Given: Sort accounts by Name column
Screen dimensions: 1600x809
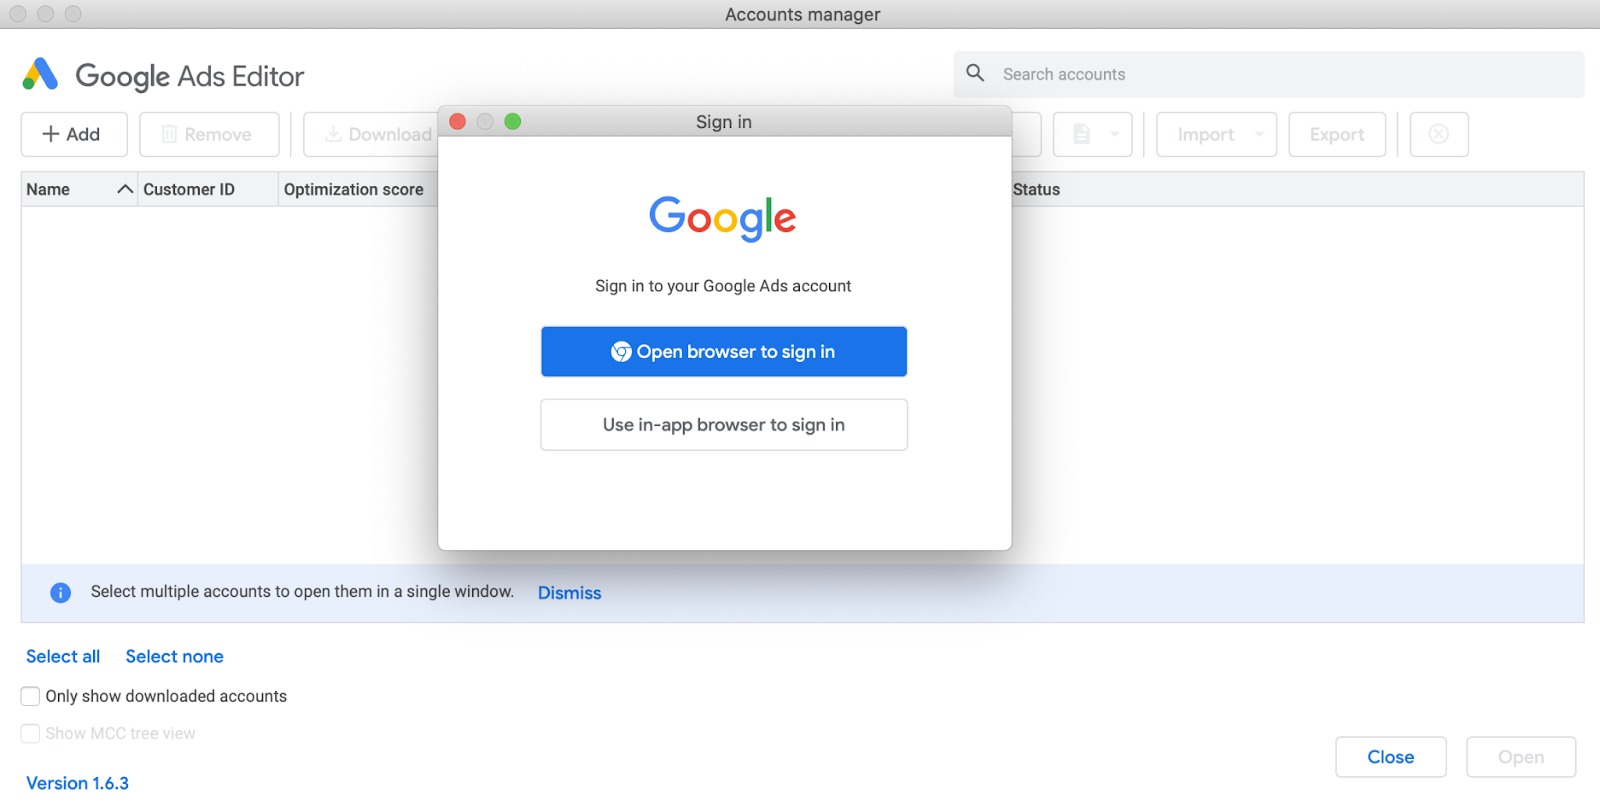Looking at the screenshot, I should (79, 189).
